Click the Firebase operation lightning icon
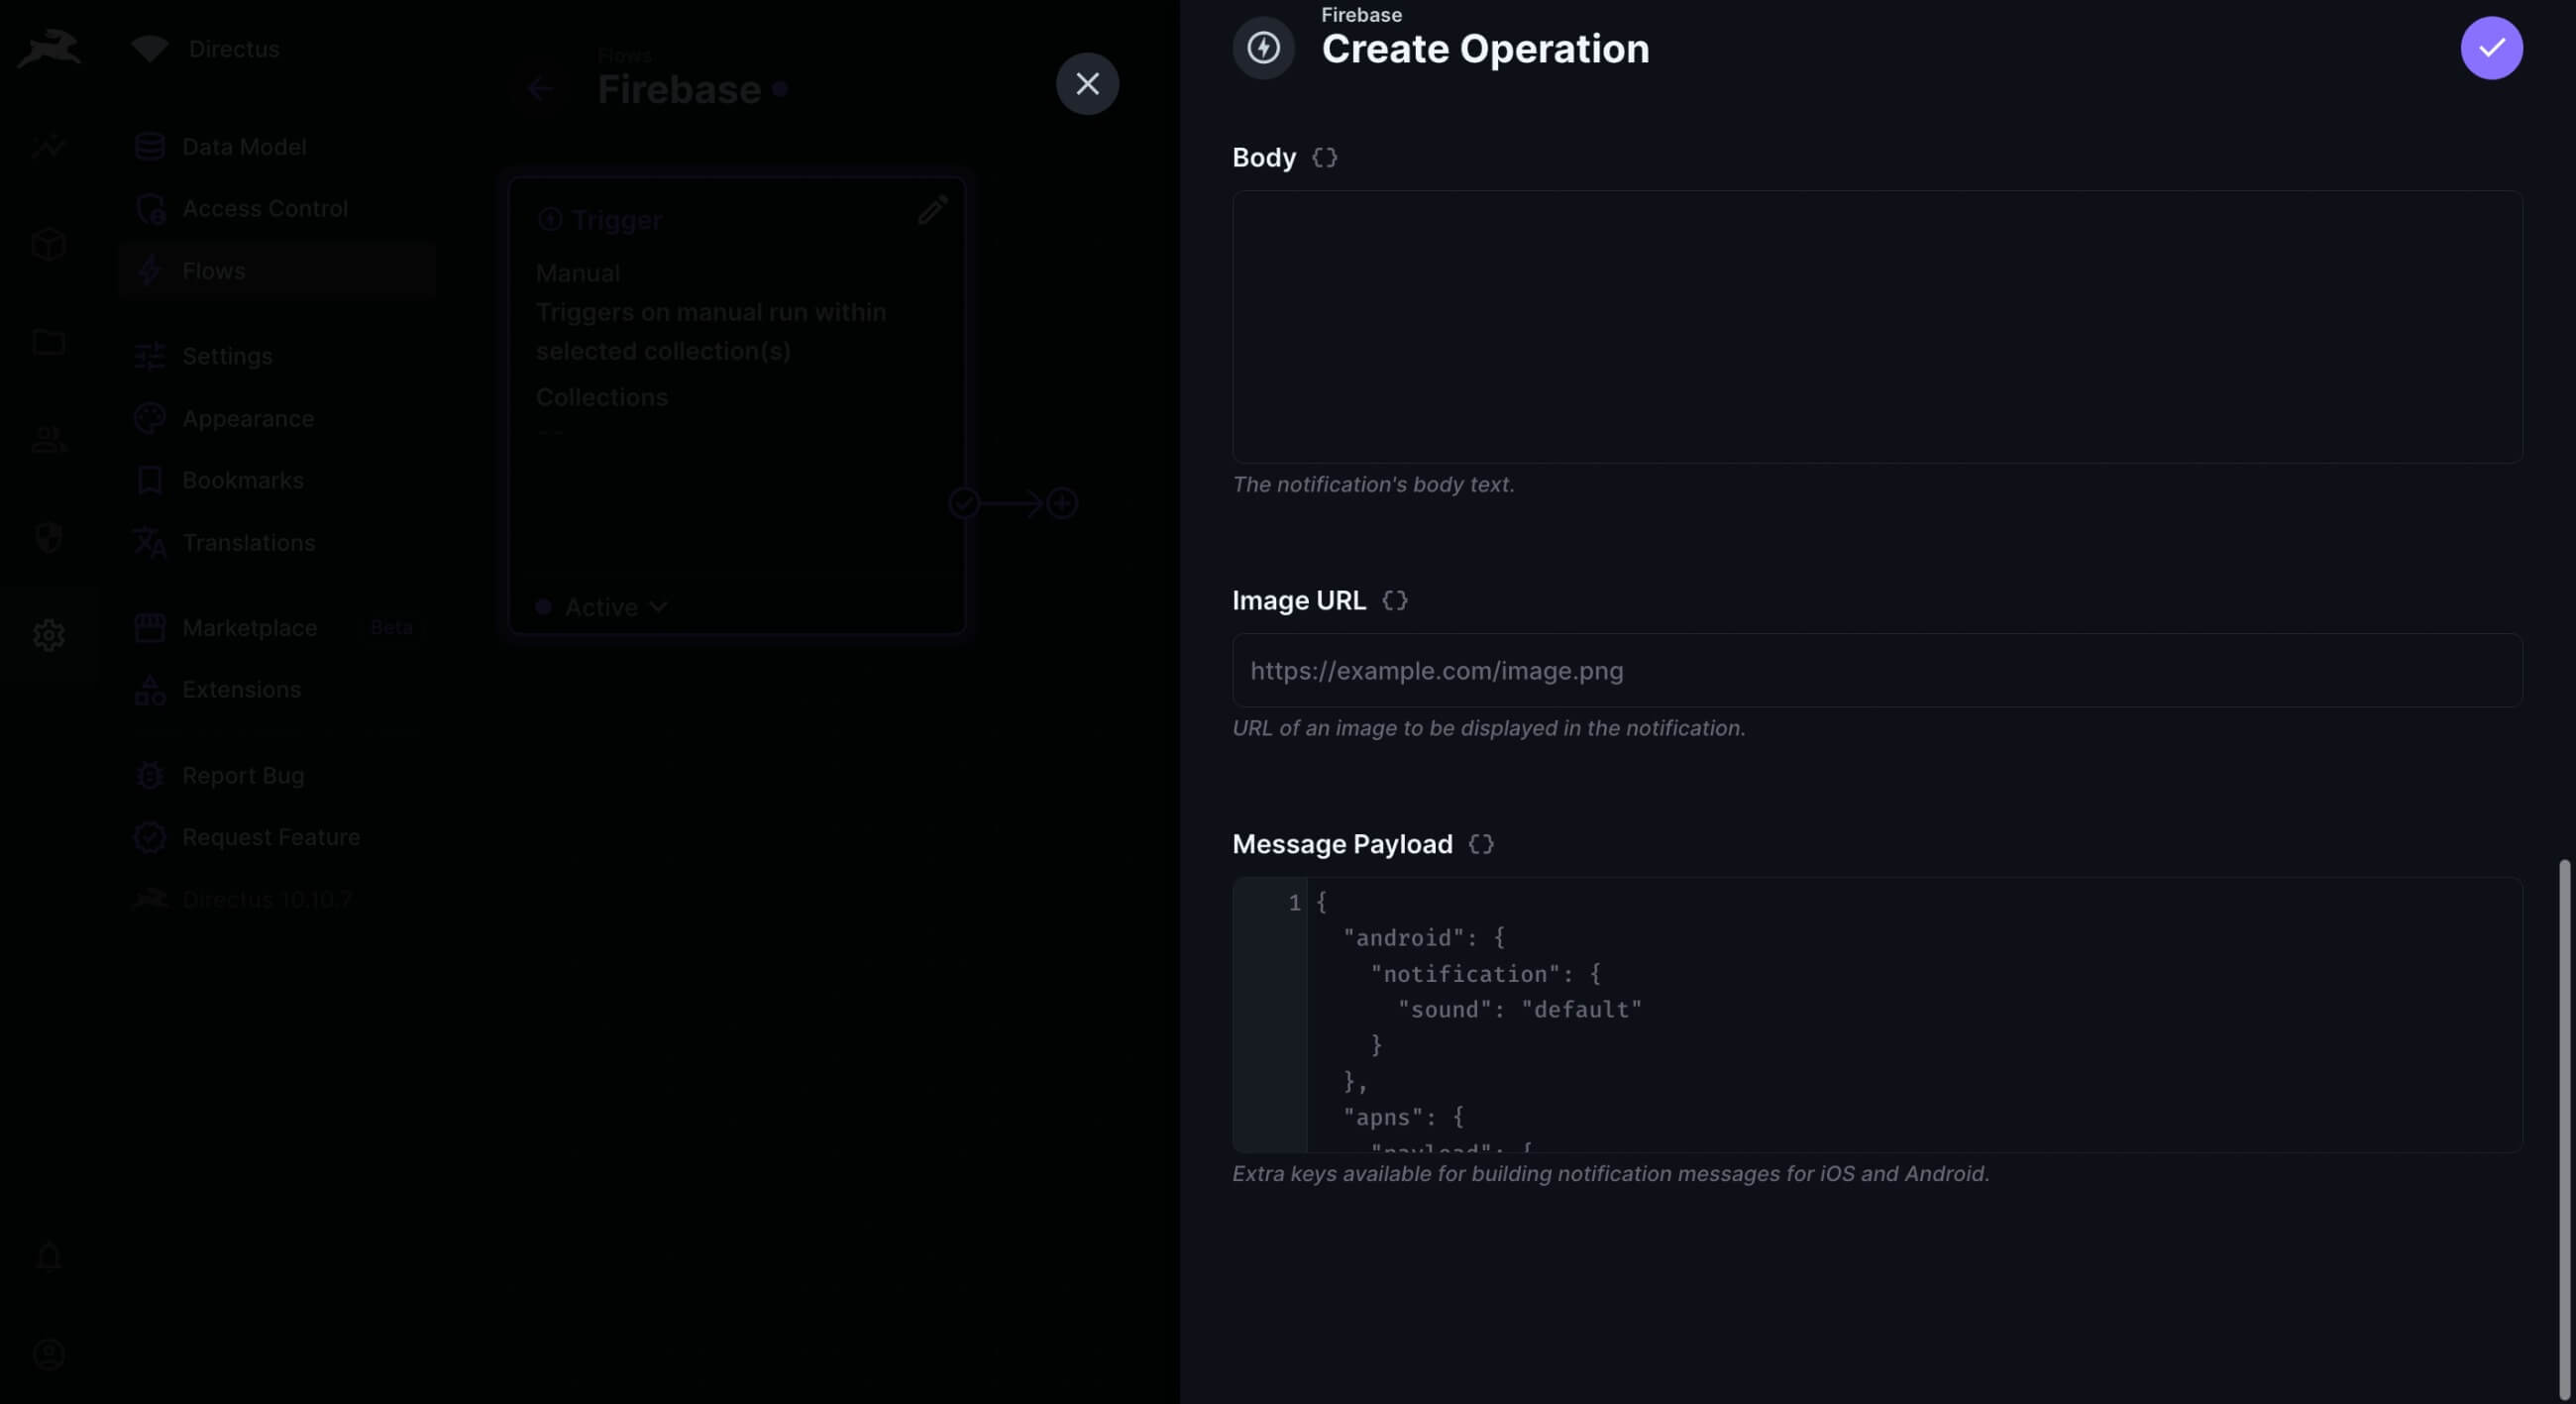 tap(1263, 48)
